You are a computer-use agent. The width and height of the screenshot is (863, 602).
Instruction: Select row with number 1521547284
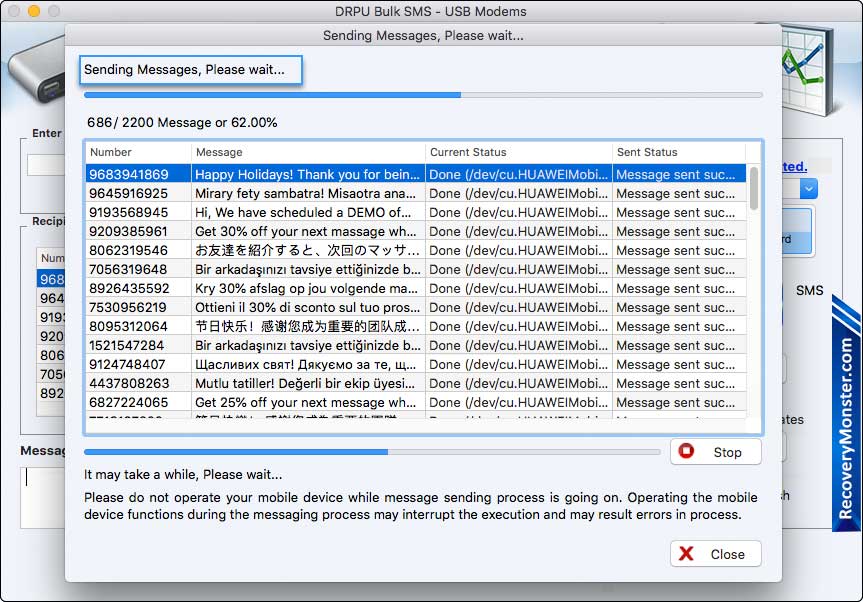[x=416, y=346]
